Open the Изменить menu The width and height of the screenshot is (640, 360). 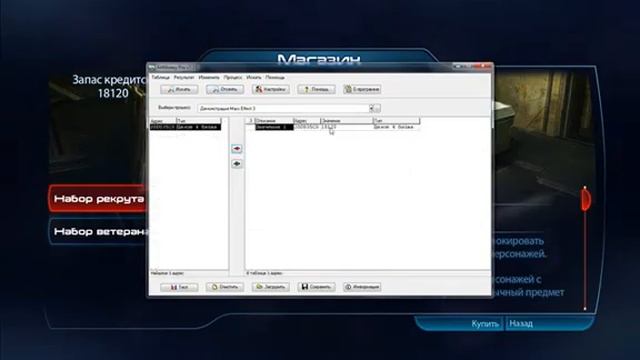click(209, 77)
